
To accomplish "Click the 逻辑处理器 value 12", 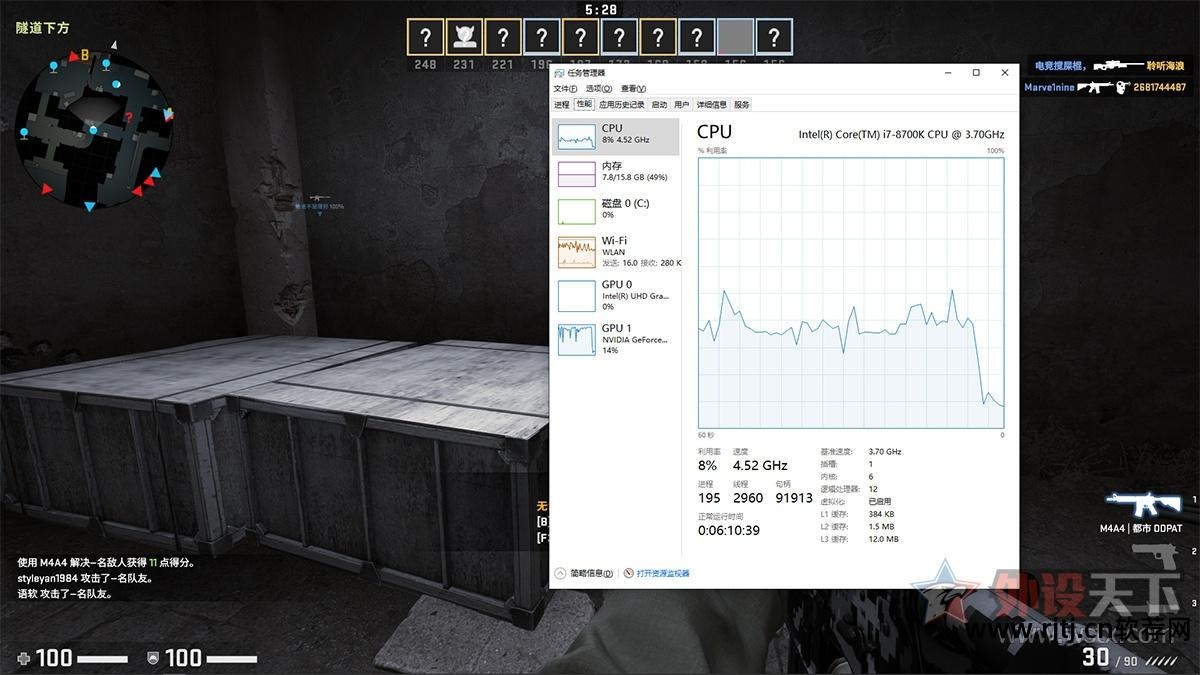I will tap(873, 489).
